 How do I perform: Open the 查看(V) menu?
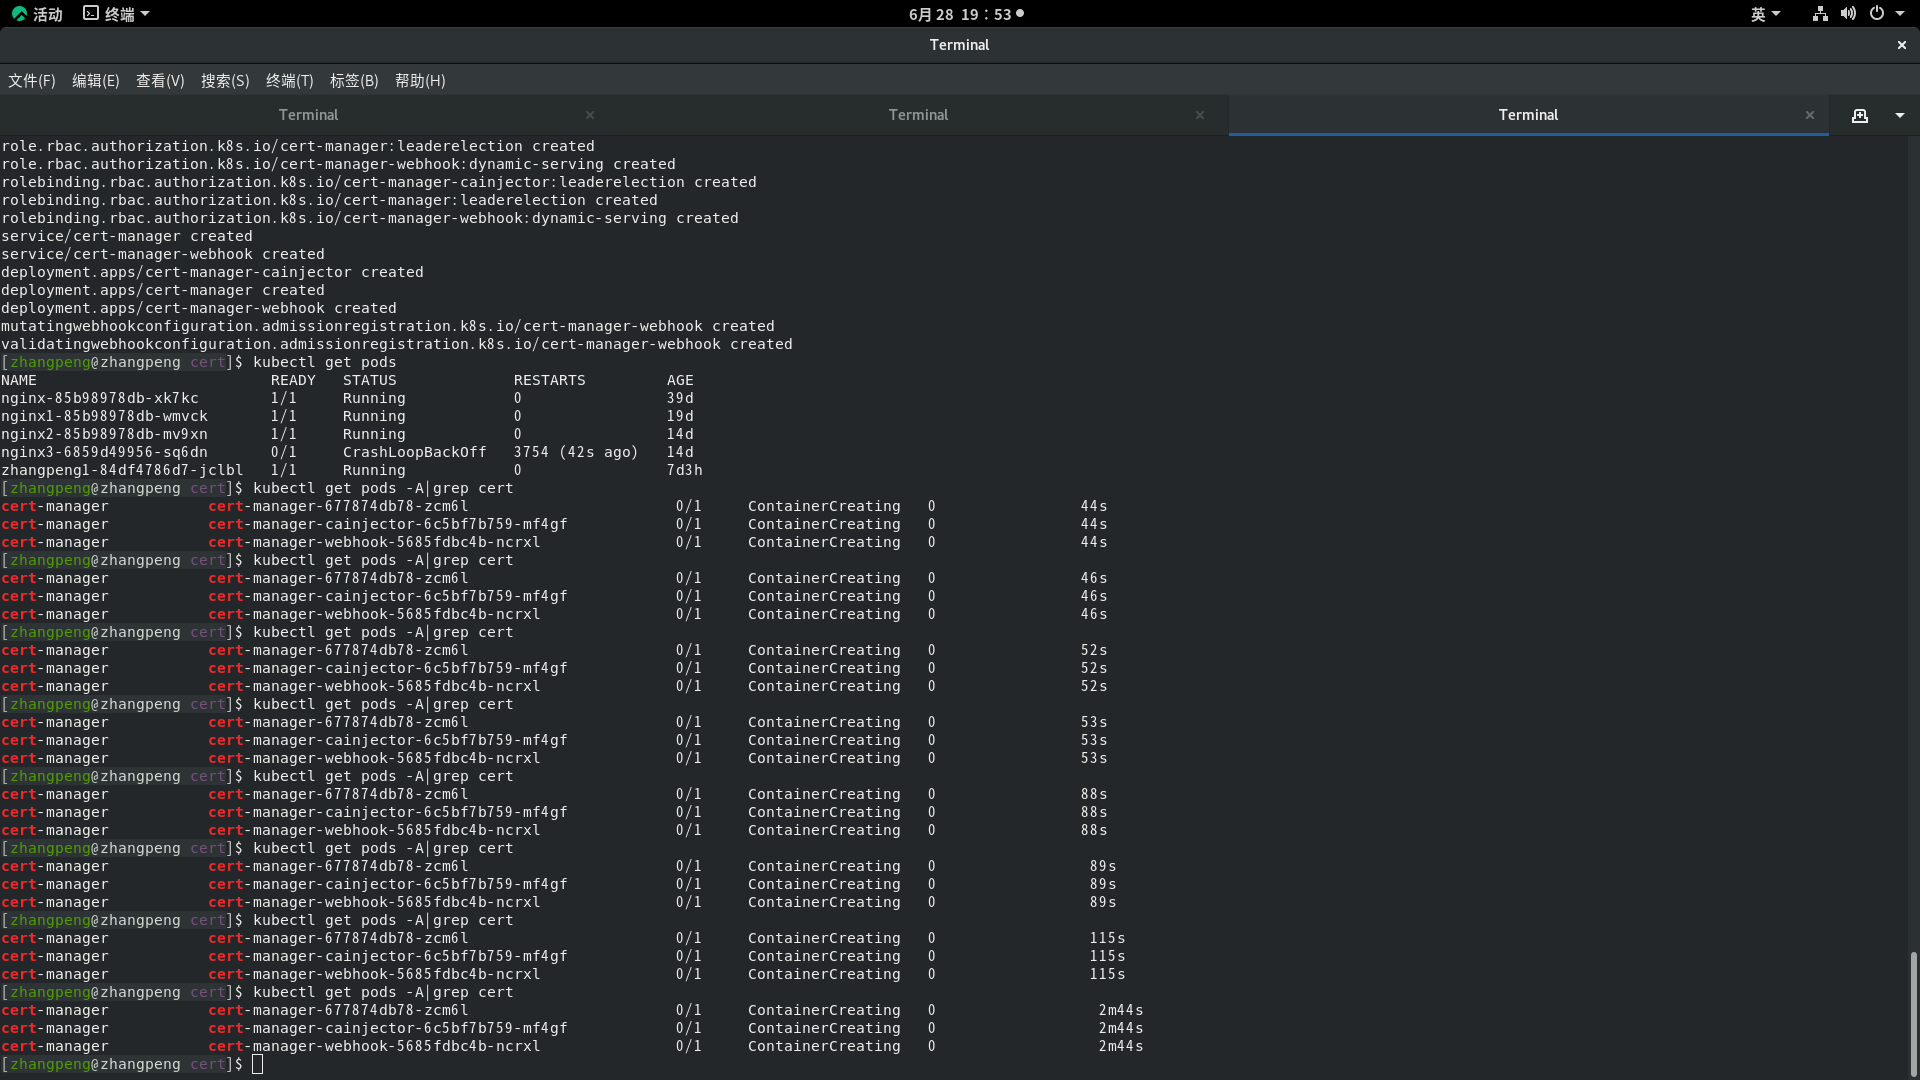point(160,81)
